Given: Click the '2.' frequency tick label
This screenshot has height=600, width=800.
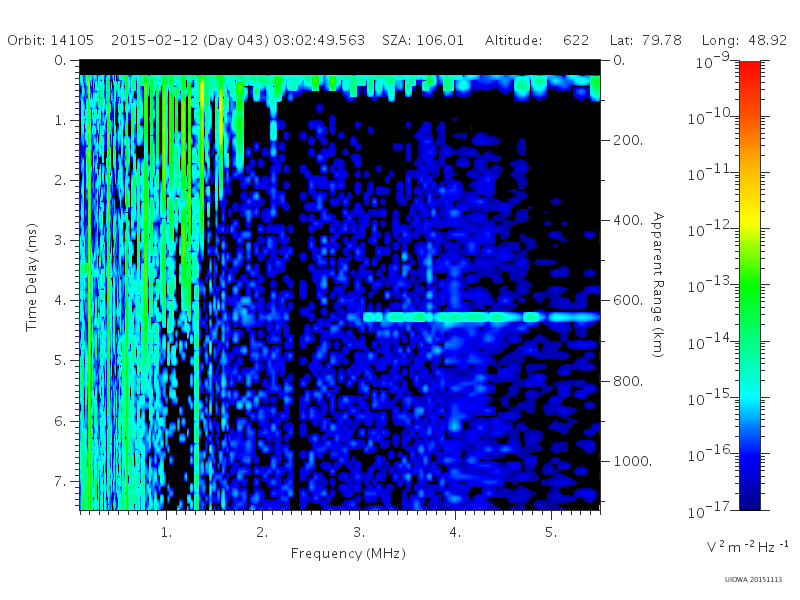Looking at the screenshot, I should click(x=262, y=533).
